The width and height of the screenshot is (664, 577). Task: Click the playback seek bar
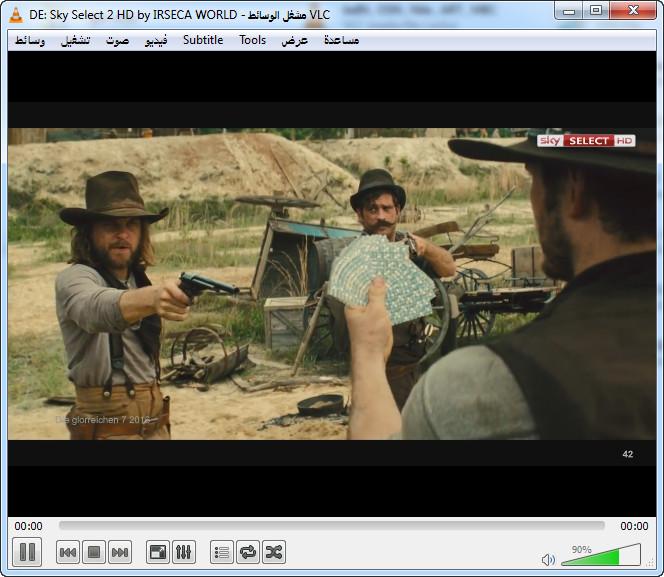click(x=331, y=526)
